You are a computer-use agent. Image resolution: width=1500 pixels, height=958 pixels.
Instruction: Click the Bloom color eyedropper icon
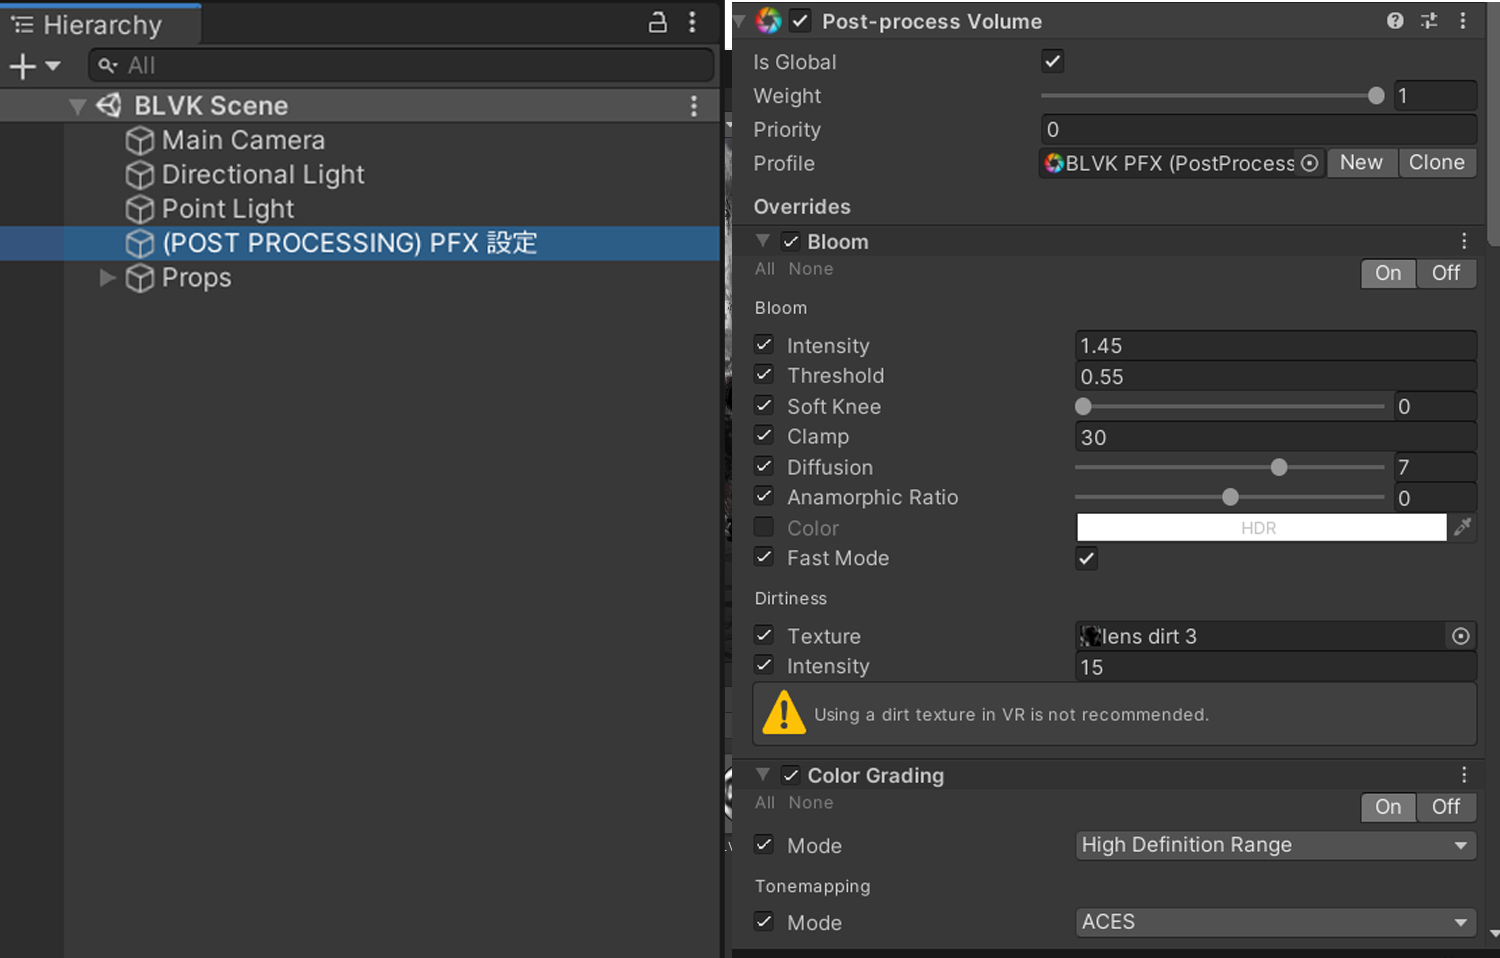pyautogui.click(x=1462, y=527)
